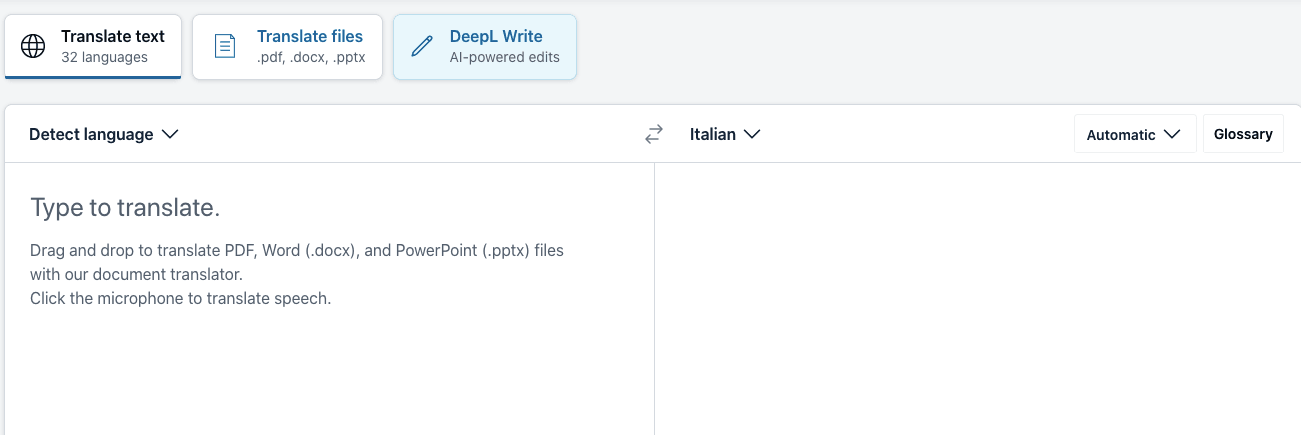The image size is (1301, 435).
Task: Open the Detect language source dropdown
Action: 104,134
